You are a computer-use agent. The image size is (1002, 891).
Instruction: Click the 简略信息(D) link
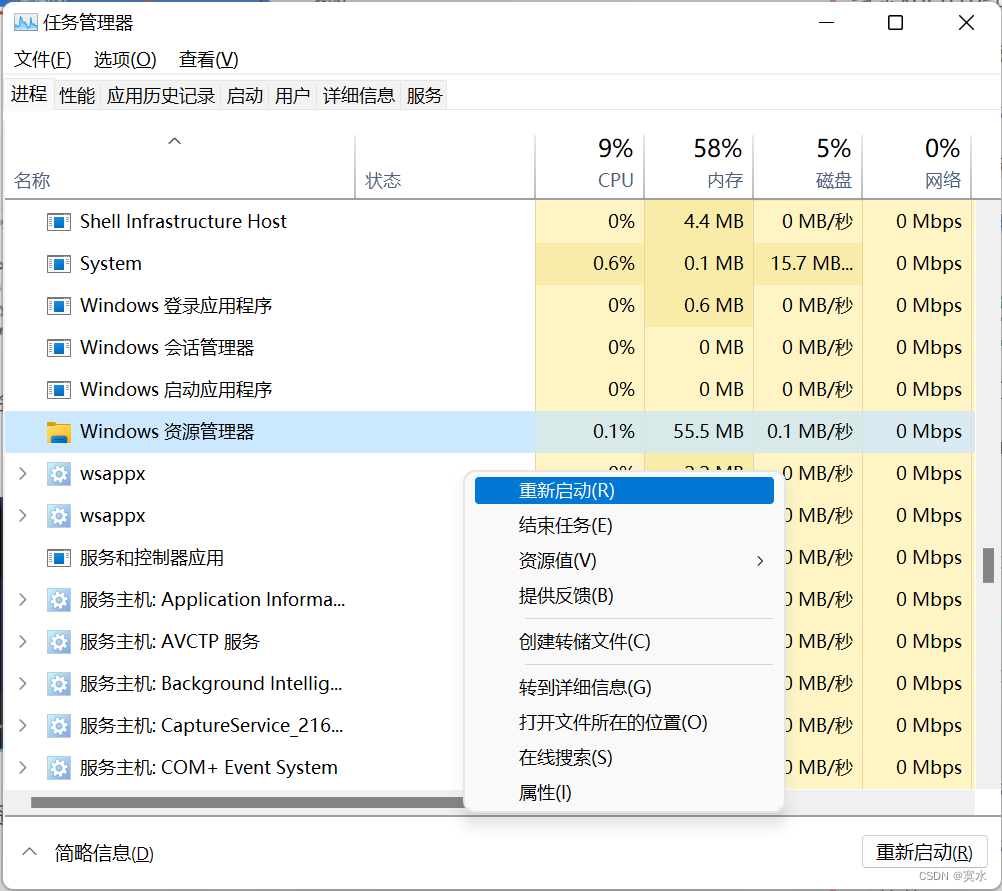(x=104, y=853)
